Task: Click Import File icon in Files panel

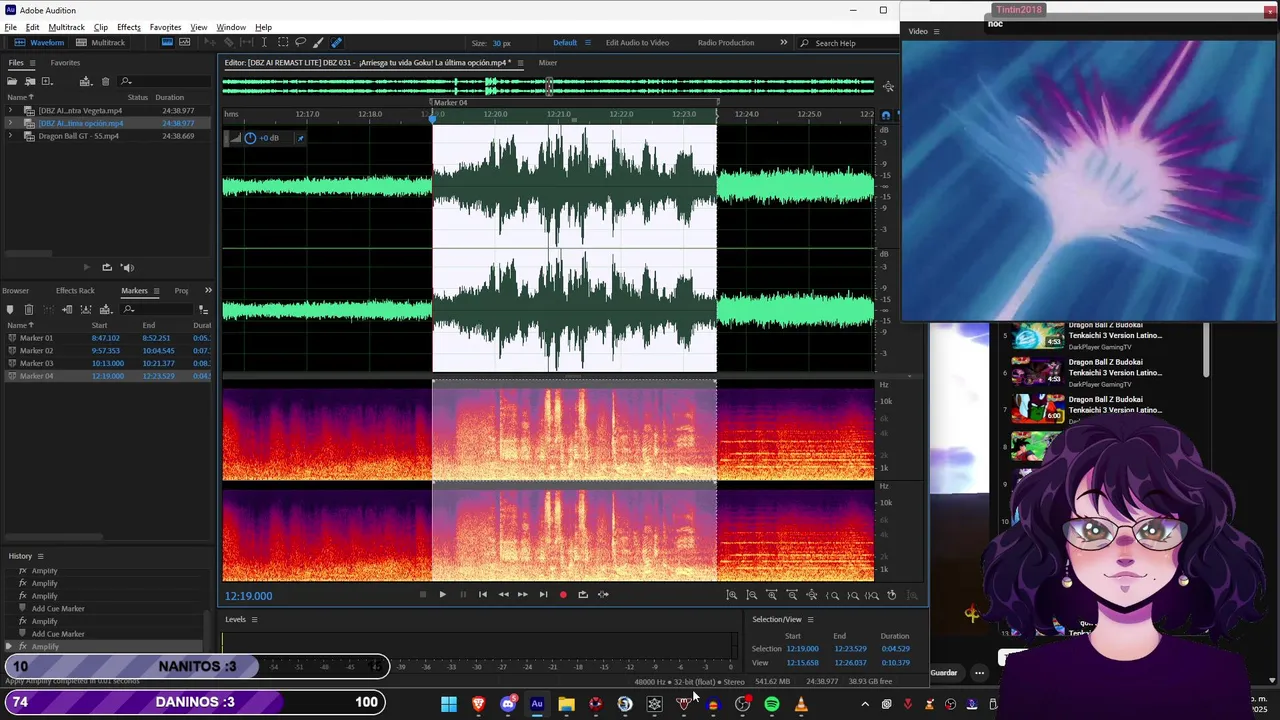Action: (x=30, y=81)
